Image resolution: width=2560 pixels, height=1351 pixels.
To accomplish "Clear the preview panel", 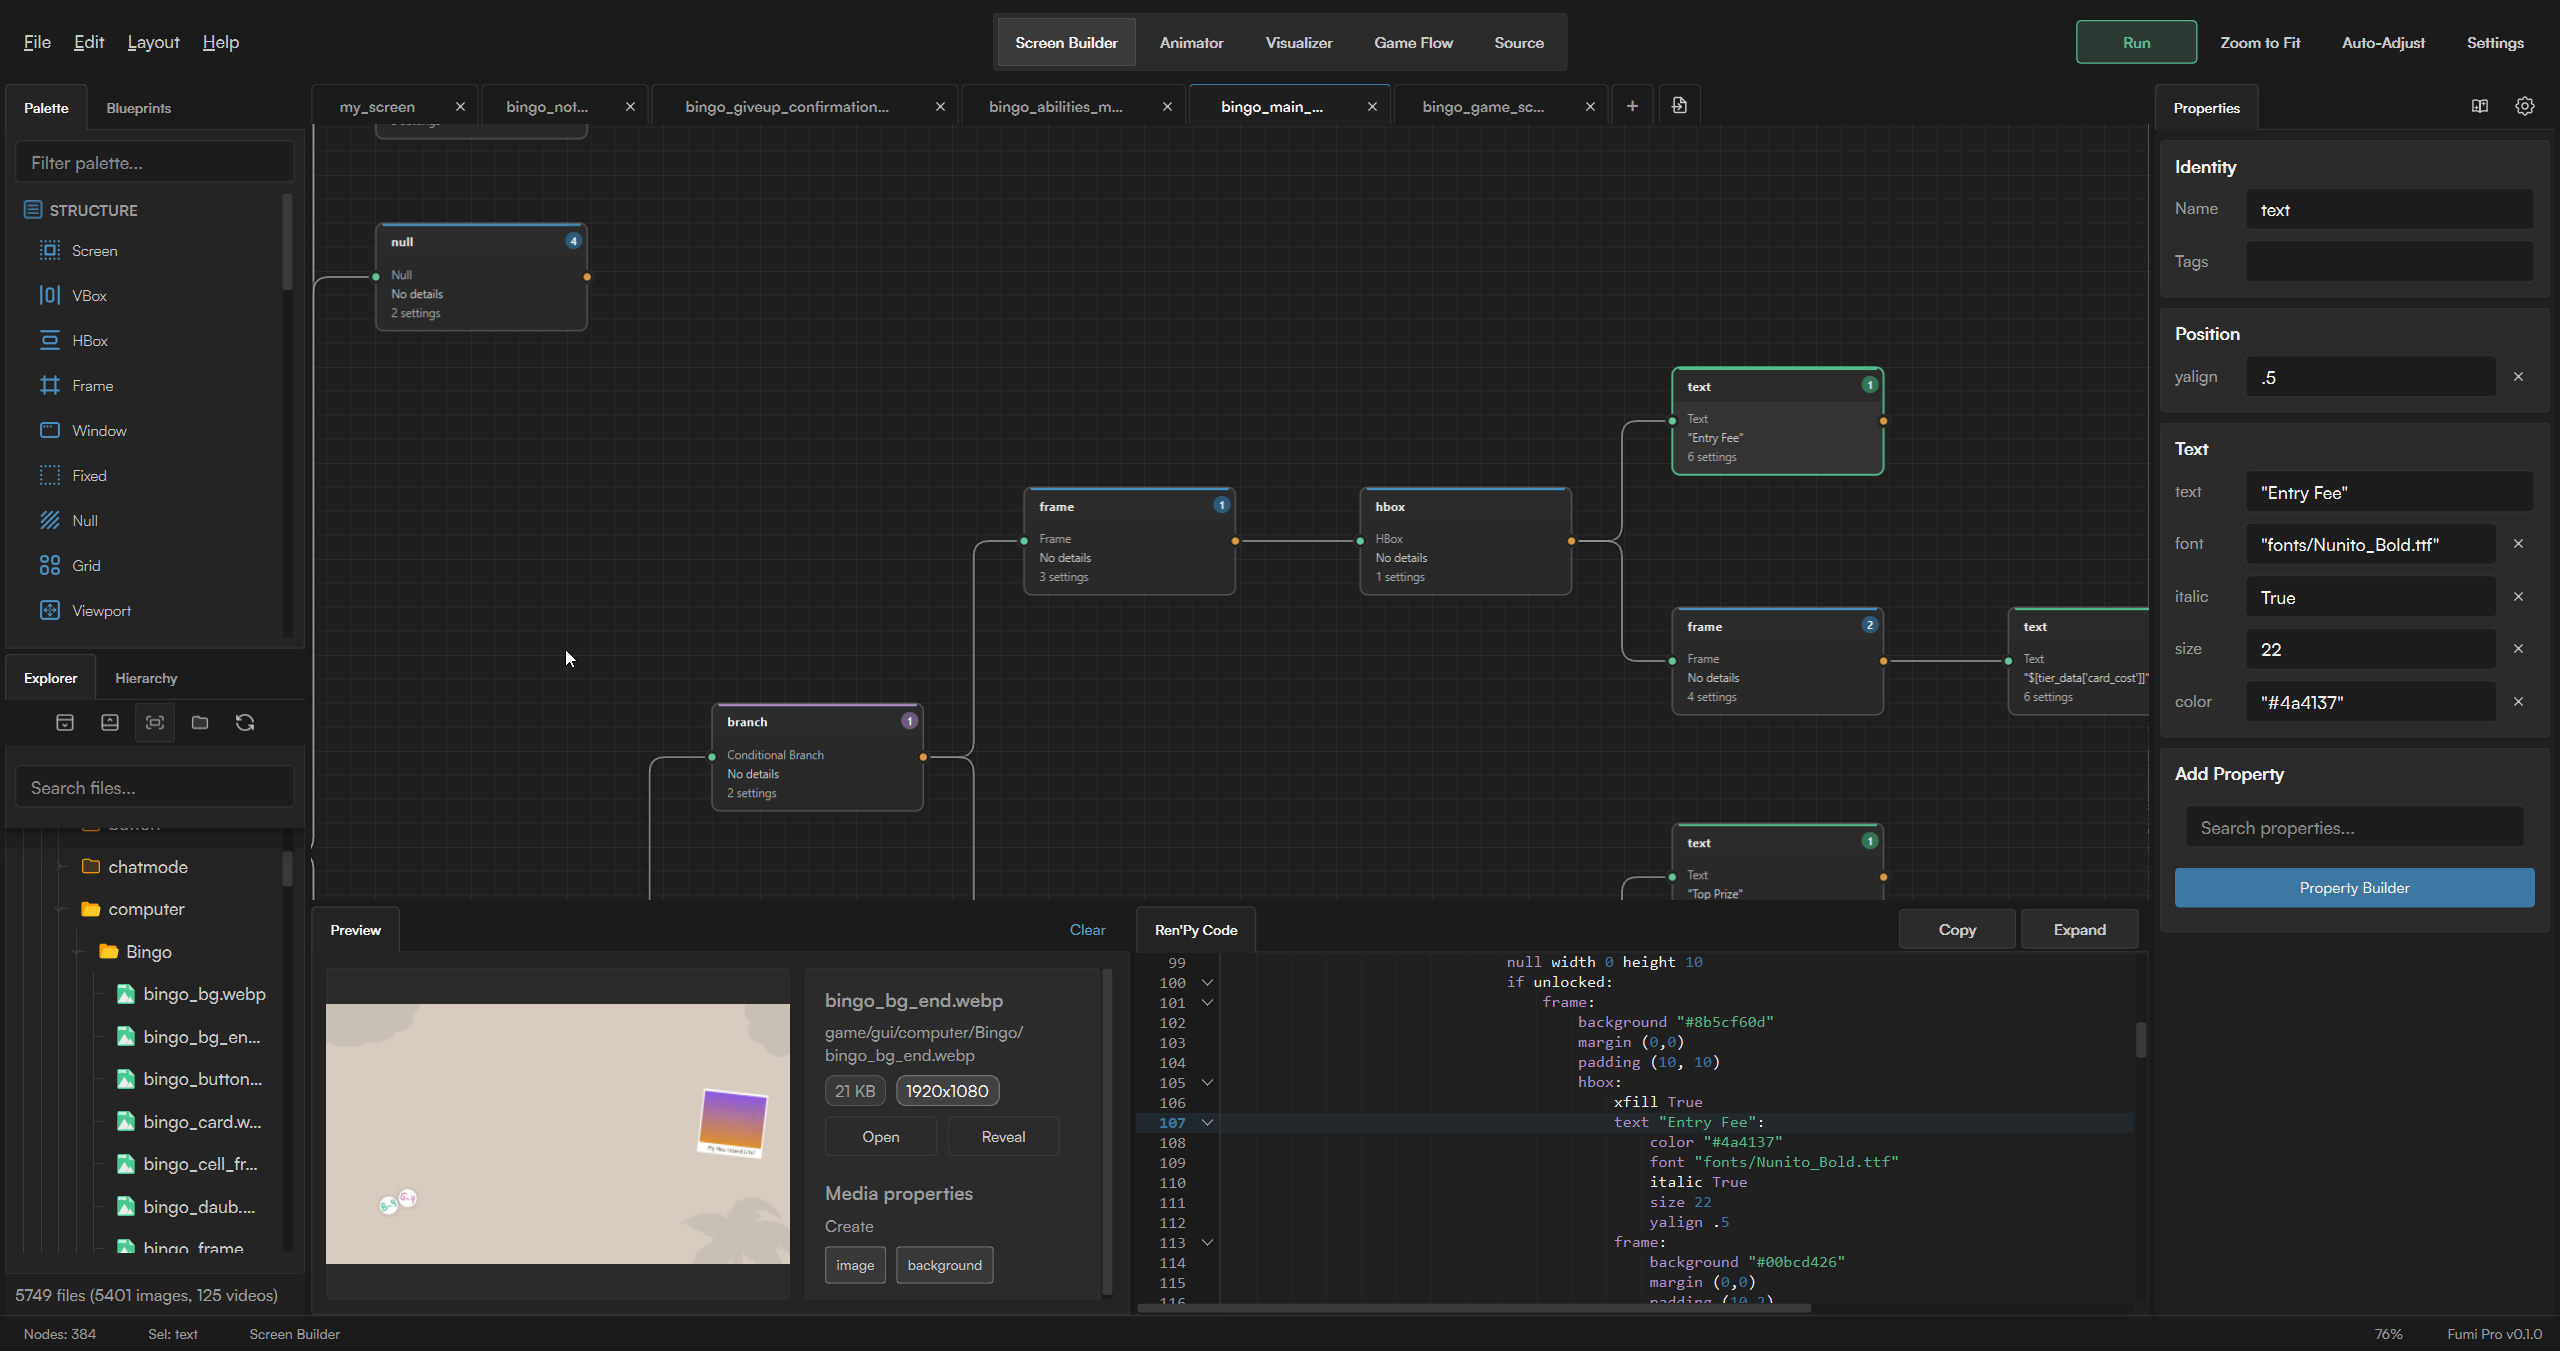I will pyautogui.click(x=1087, y=930).
